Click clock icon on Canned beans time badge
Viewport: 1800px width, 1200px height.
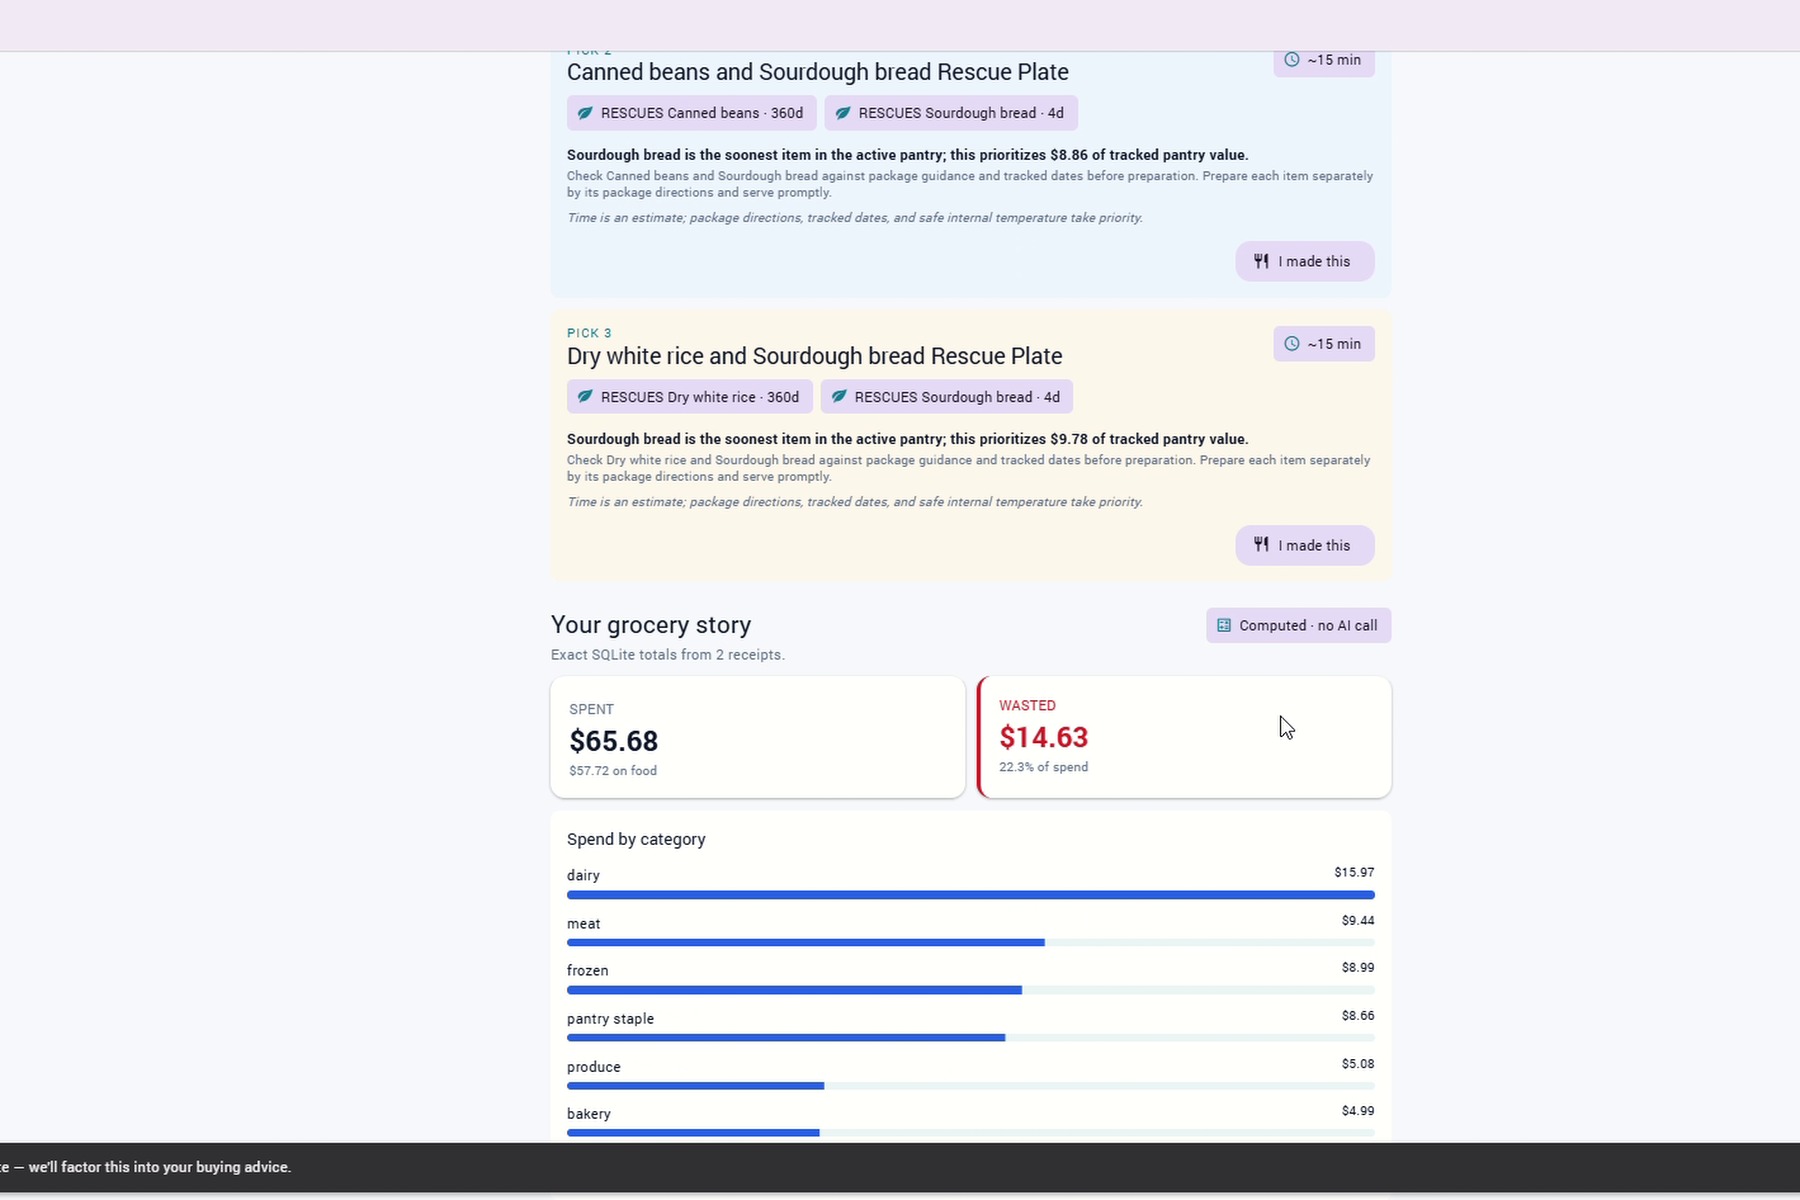click(1292, 60)
